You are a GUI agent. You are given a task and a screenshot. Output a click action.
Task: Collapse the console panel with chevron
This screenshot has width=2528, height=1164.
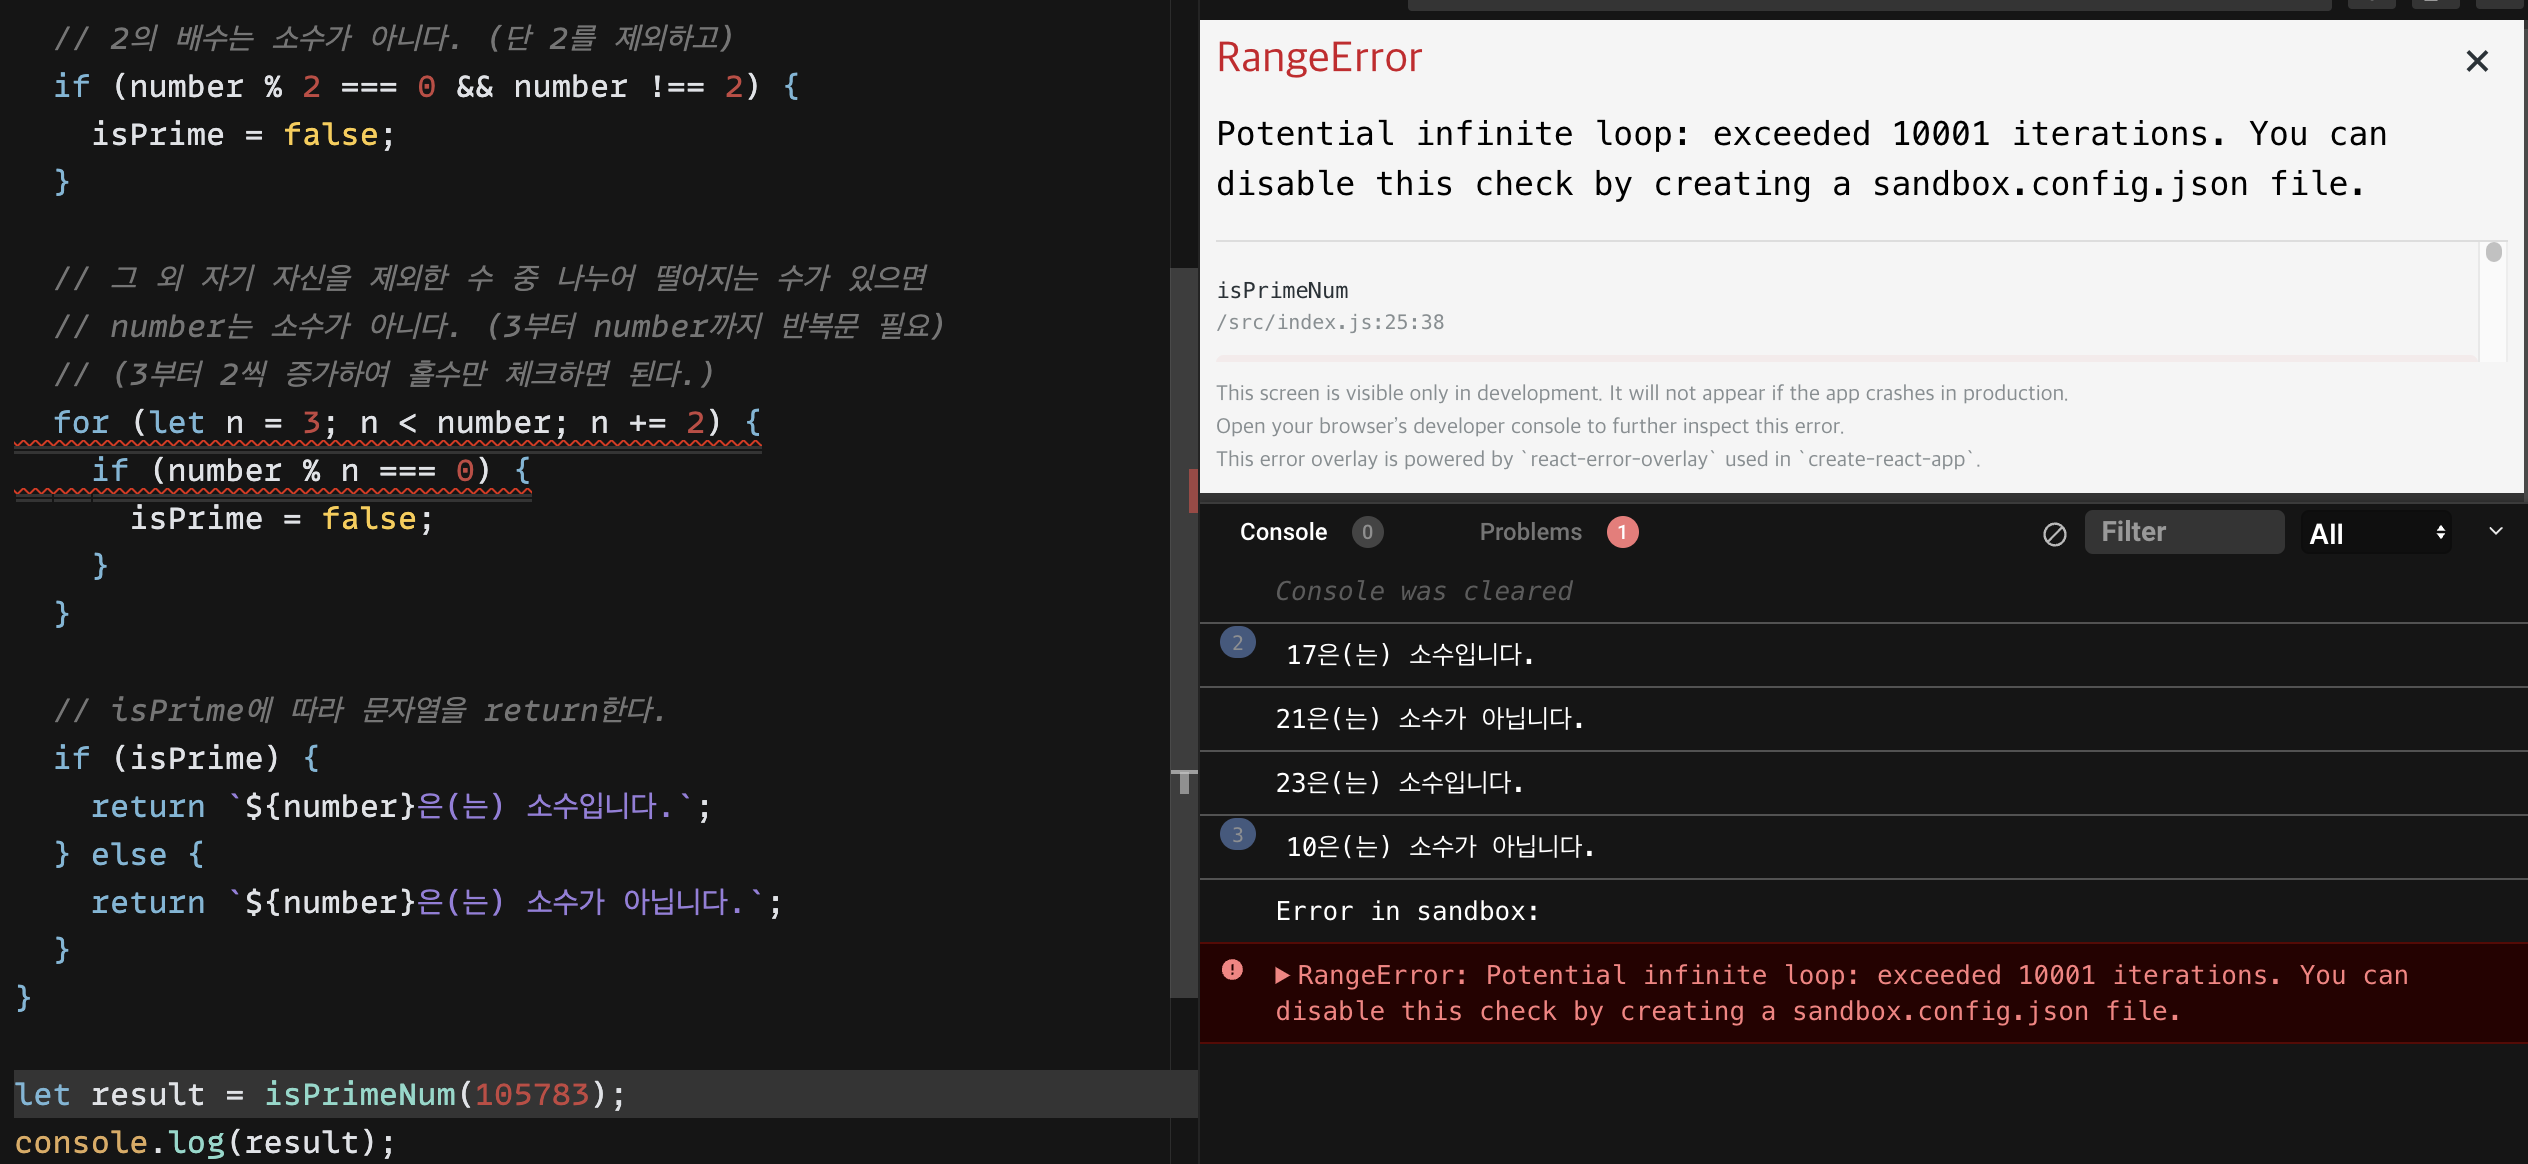tap(2496, 532)
